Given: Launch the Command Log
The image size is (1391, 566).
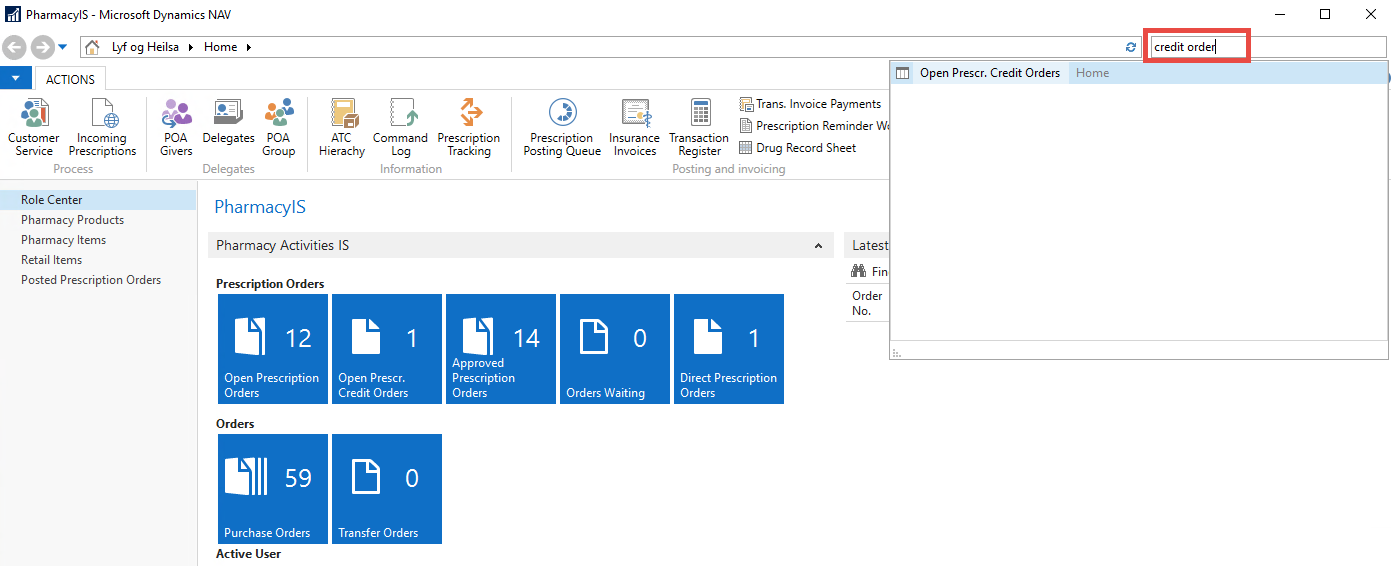Looking at the screenshot, I should (400, 127).
